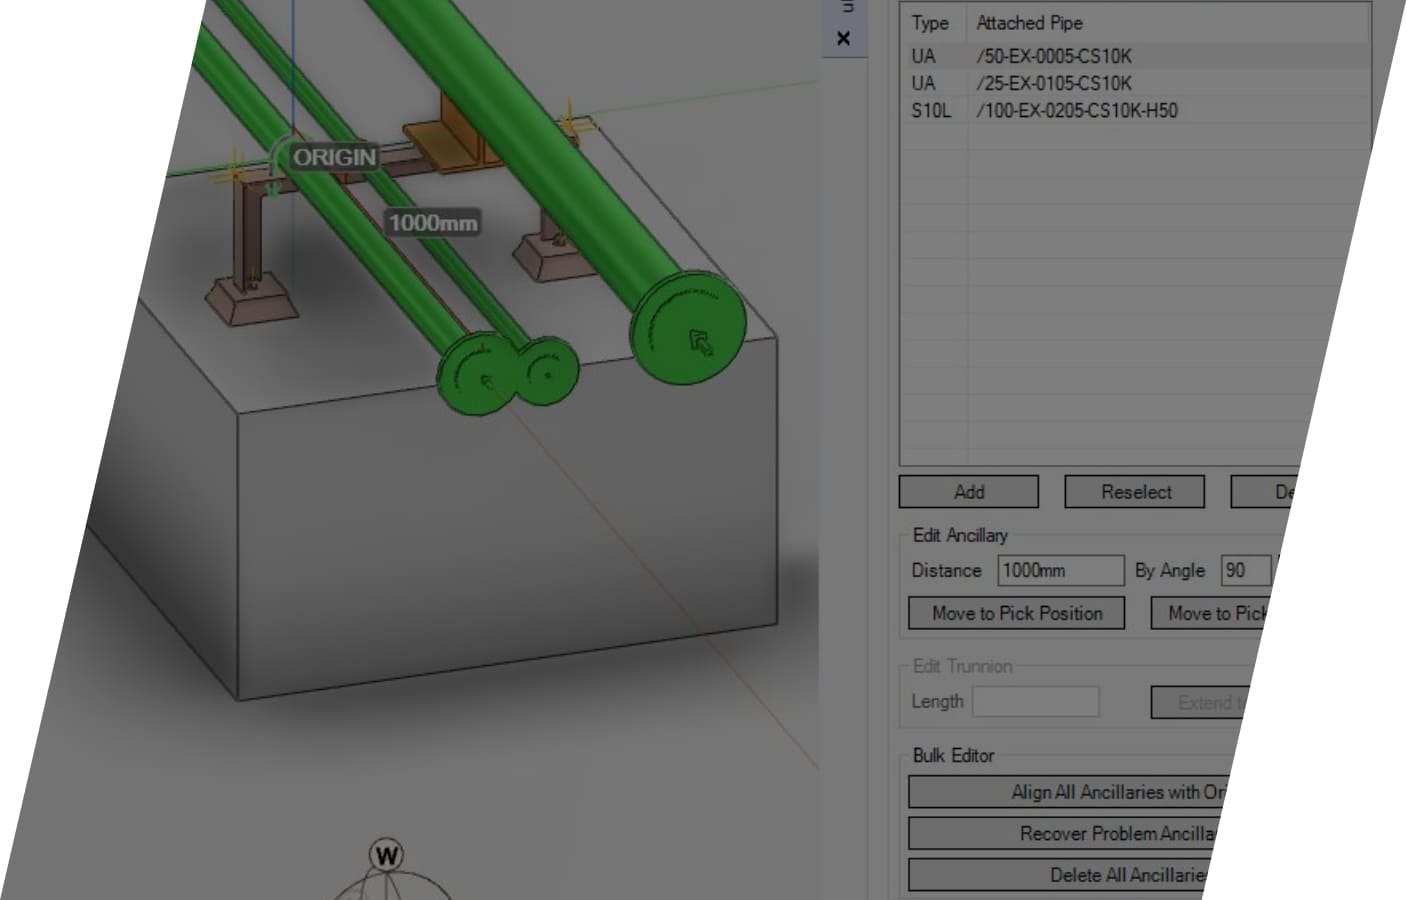1407x900 pixels.
Task: Click the Type column header
Action: point(930,23)
